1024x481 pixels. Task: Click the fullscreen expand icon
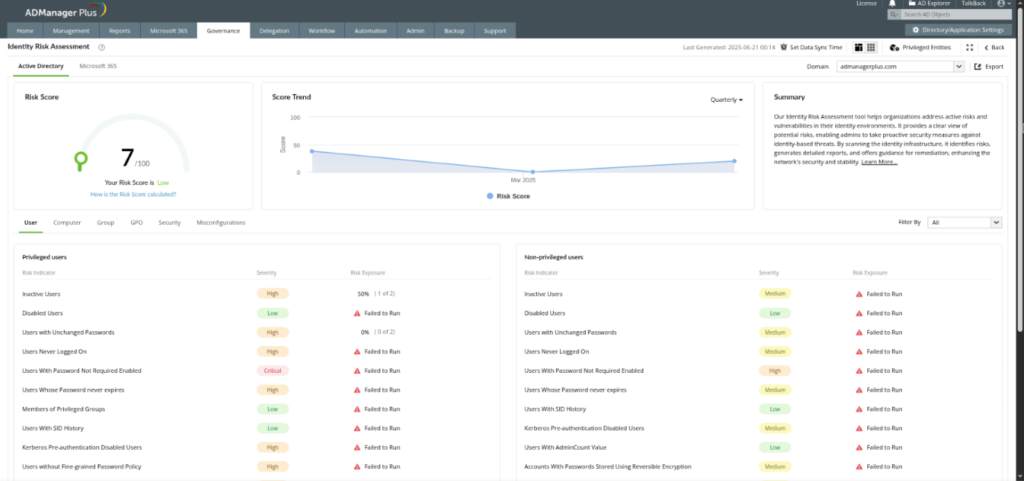(x=969, y=47)
